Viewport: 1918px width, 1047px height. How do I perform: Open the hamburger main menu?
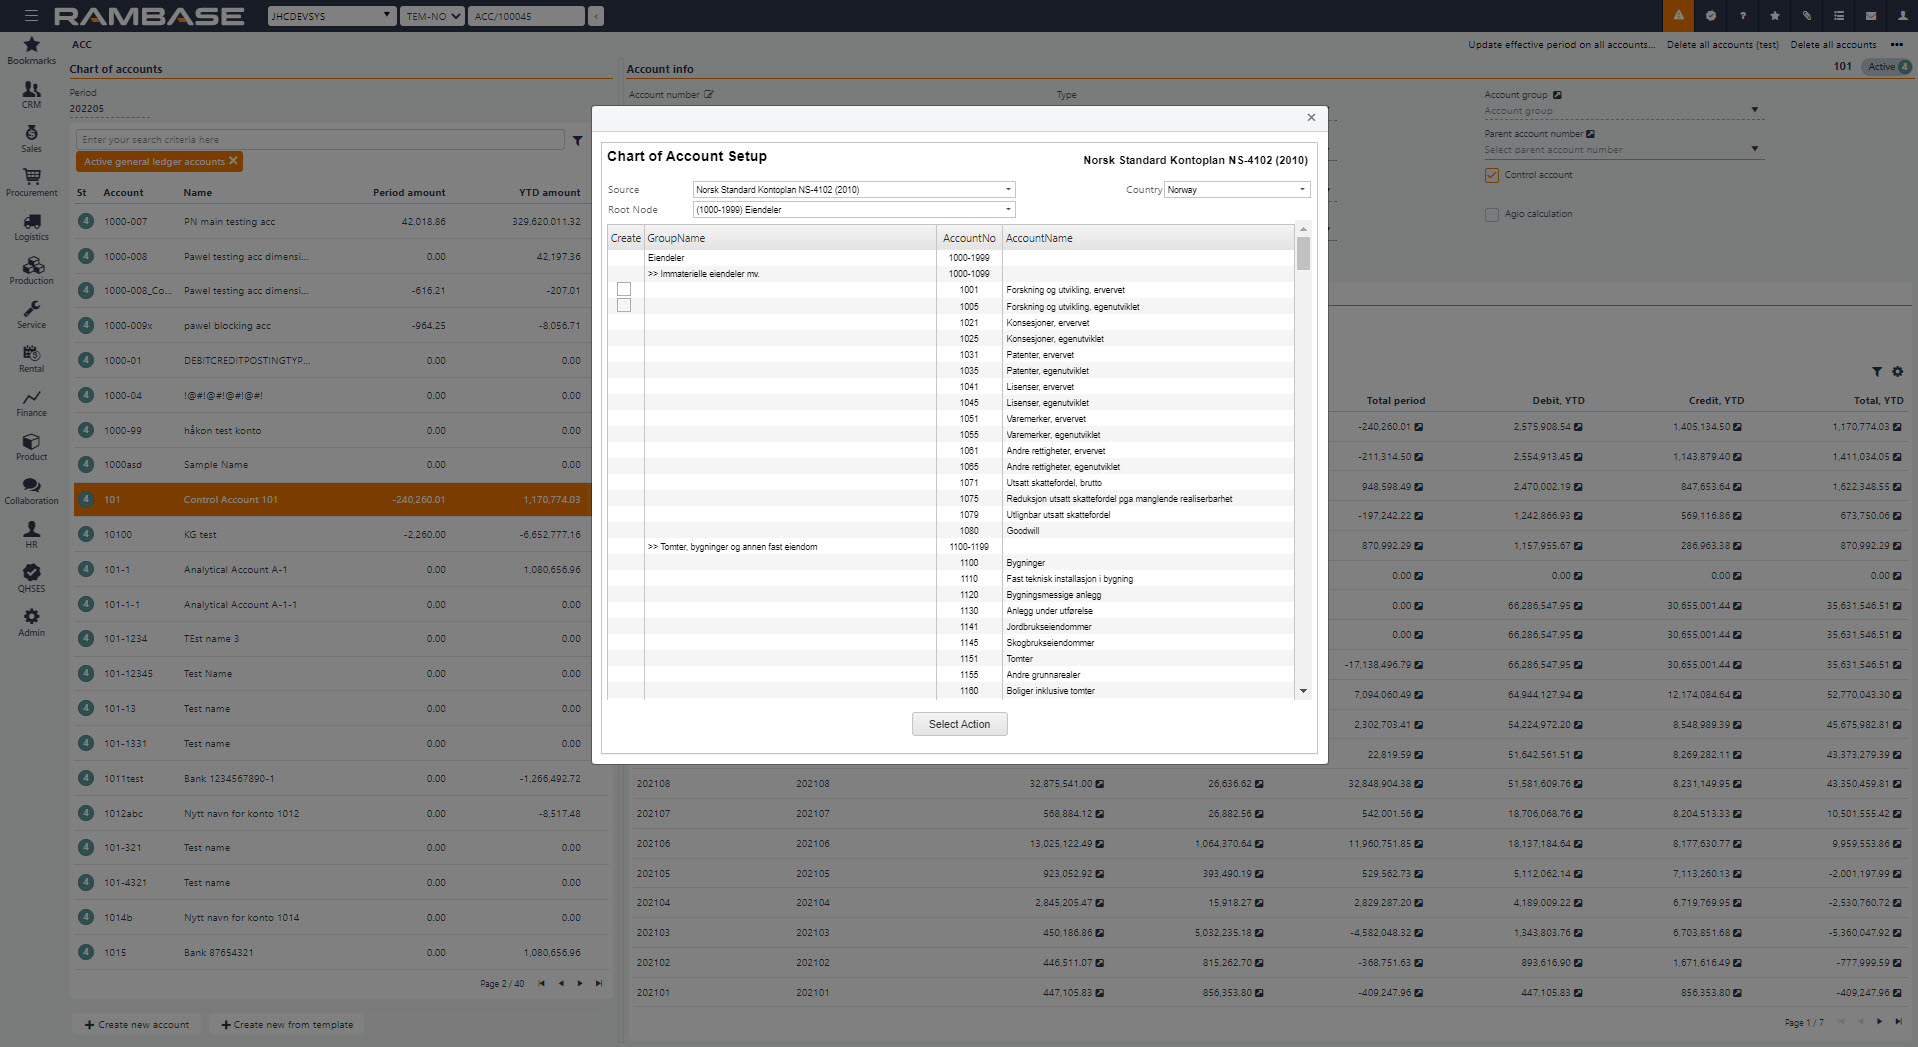pyautogui.click(x=31, y=16)
